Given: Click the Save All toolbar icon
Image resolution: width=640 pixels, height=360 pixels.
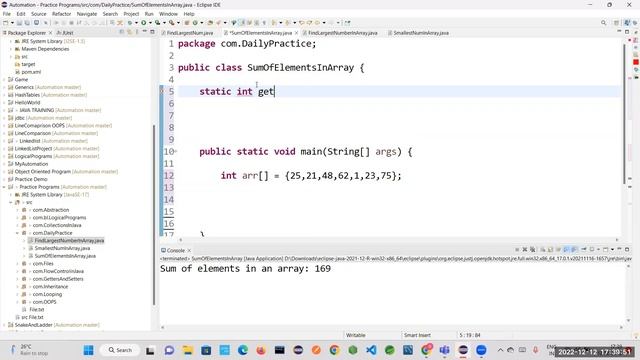Looking at the screenshot, I should coord(27,23).
